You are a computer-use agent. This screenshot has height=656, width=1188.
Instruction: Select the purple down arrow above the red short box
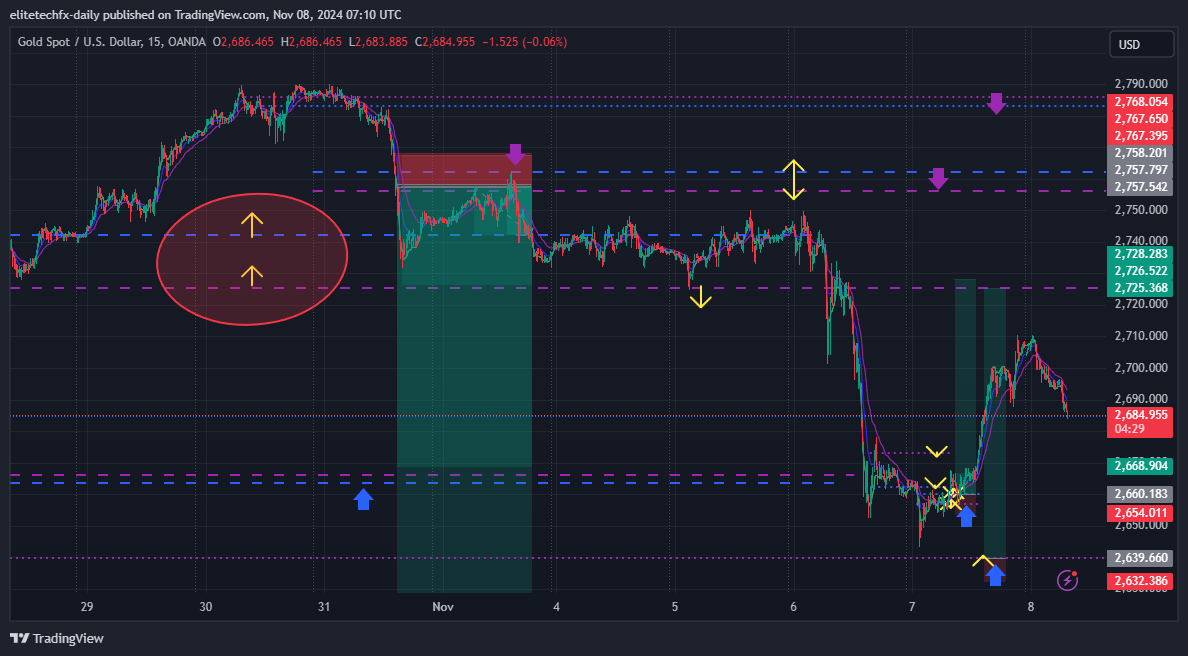[x=515, y=155]
